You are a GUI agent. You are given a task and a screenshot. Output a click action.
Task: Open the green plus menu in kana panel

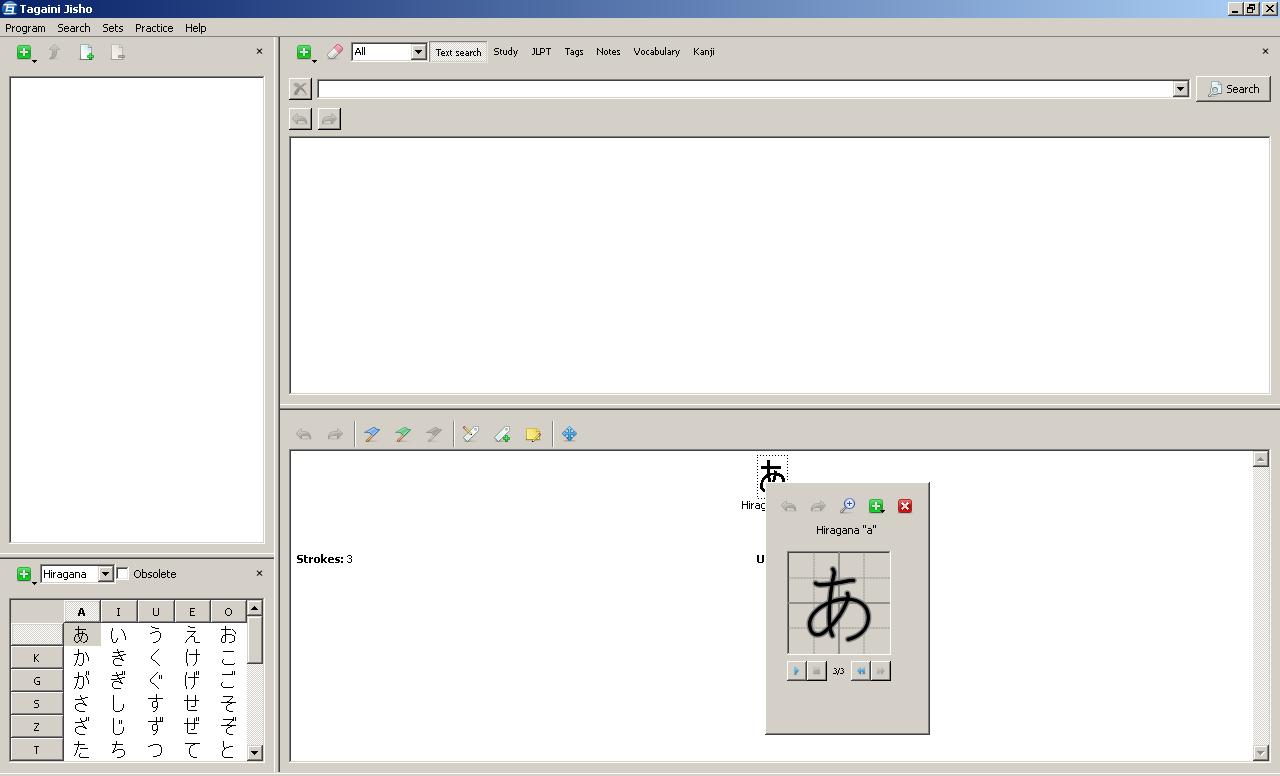(x=25, y=575)
